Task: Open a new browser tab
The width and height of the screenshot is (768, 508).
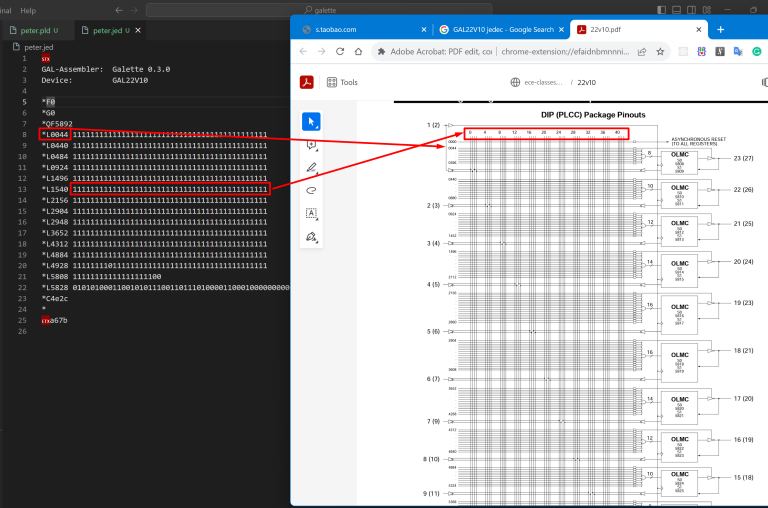Action: coord(720,29)
